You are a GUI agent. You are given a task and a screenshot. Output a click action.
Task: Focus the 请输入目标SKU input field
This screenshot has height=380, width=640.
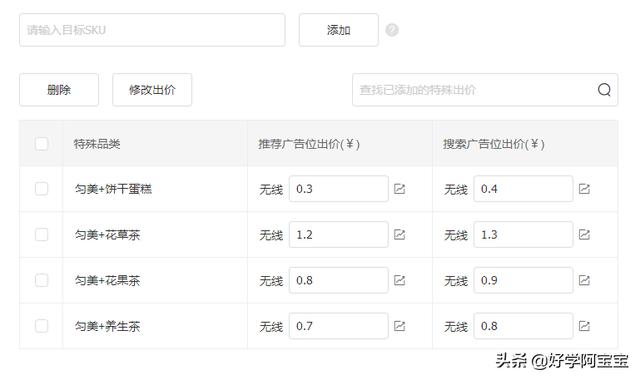click(152, 30)
